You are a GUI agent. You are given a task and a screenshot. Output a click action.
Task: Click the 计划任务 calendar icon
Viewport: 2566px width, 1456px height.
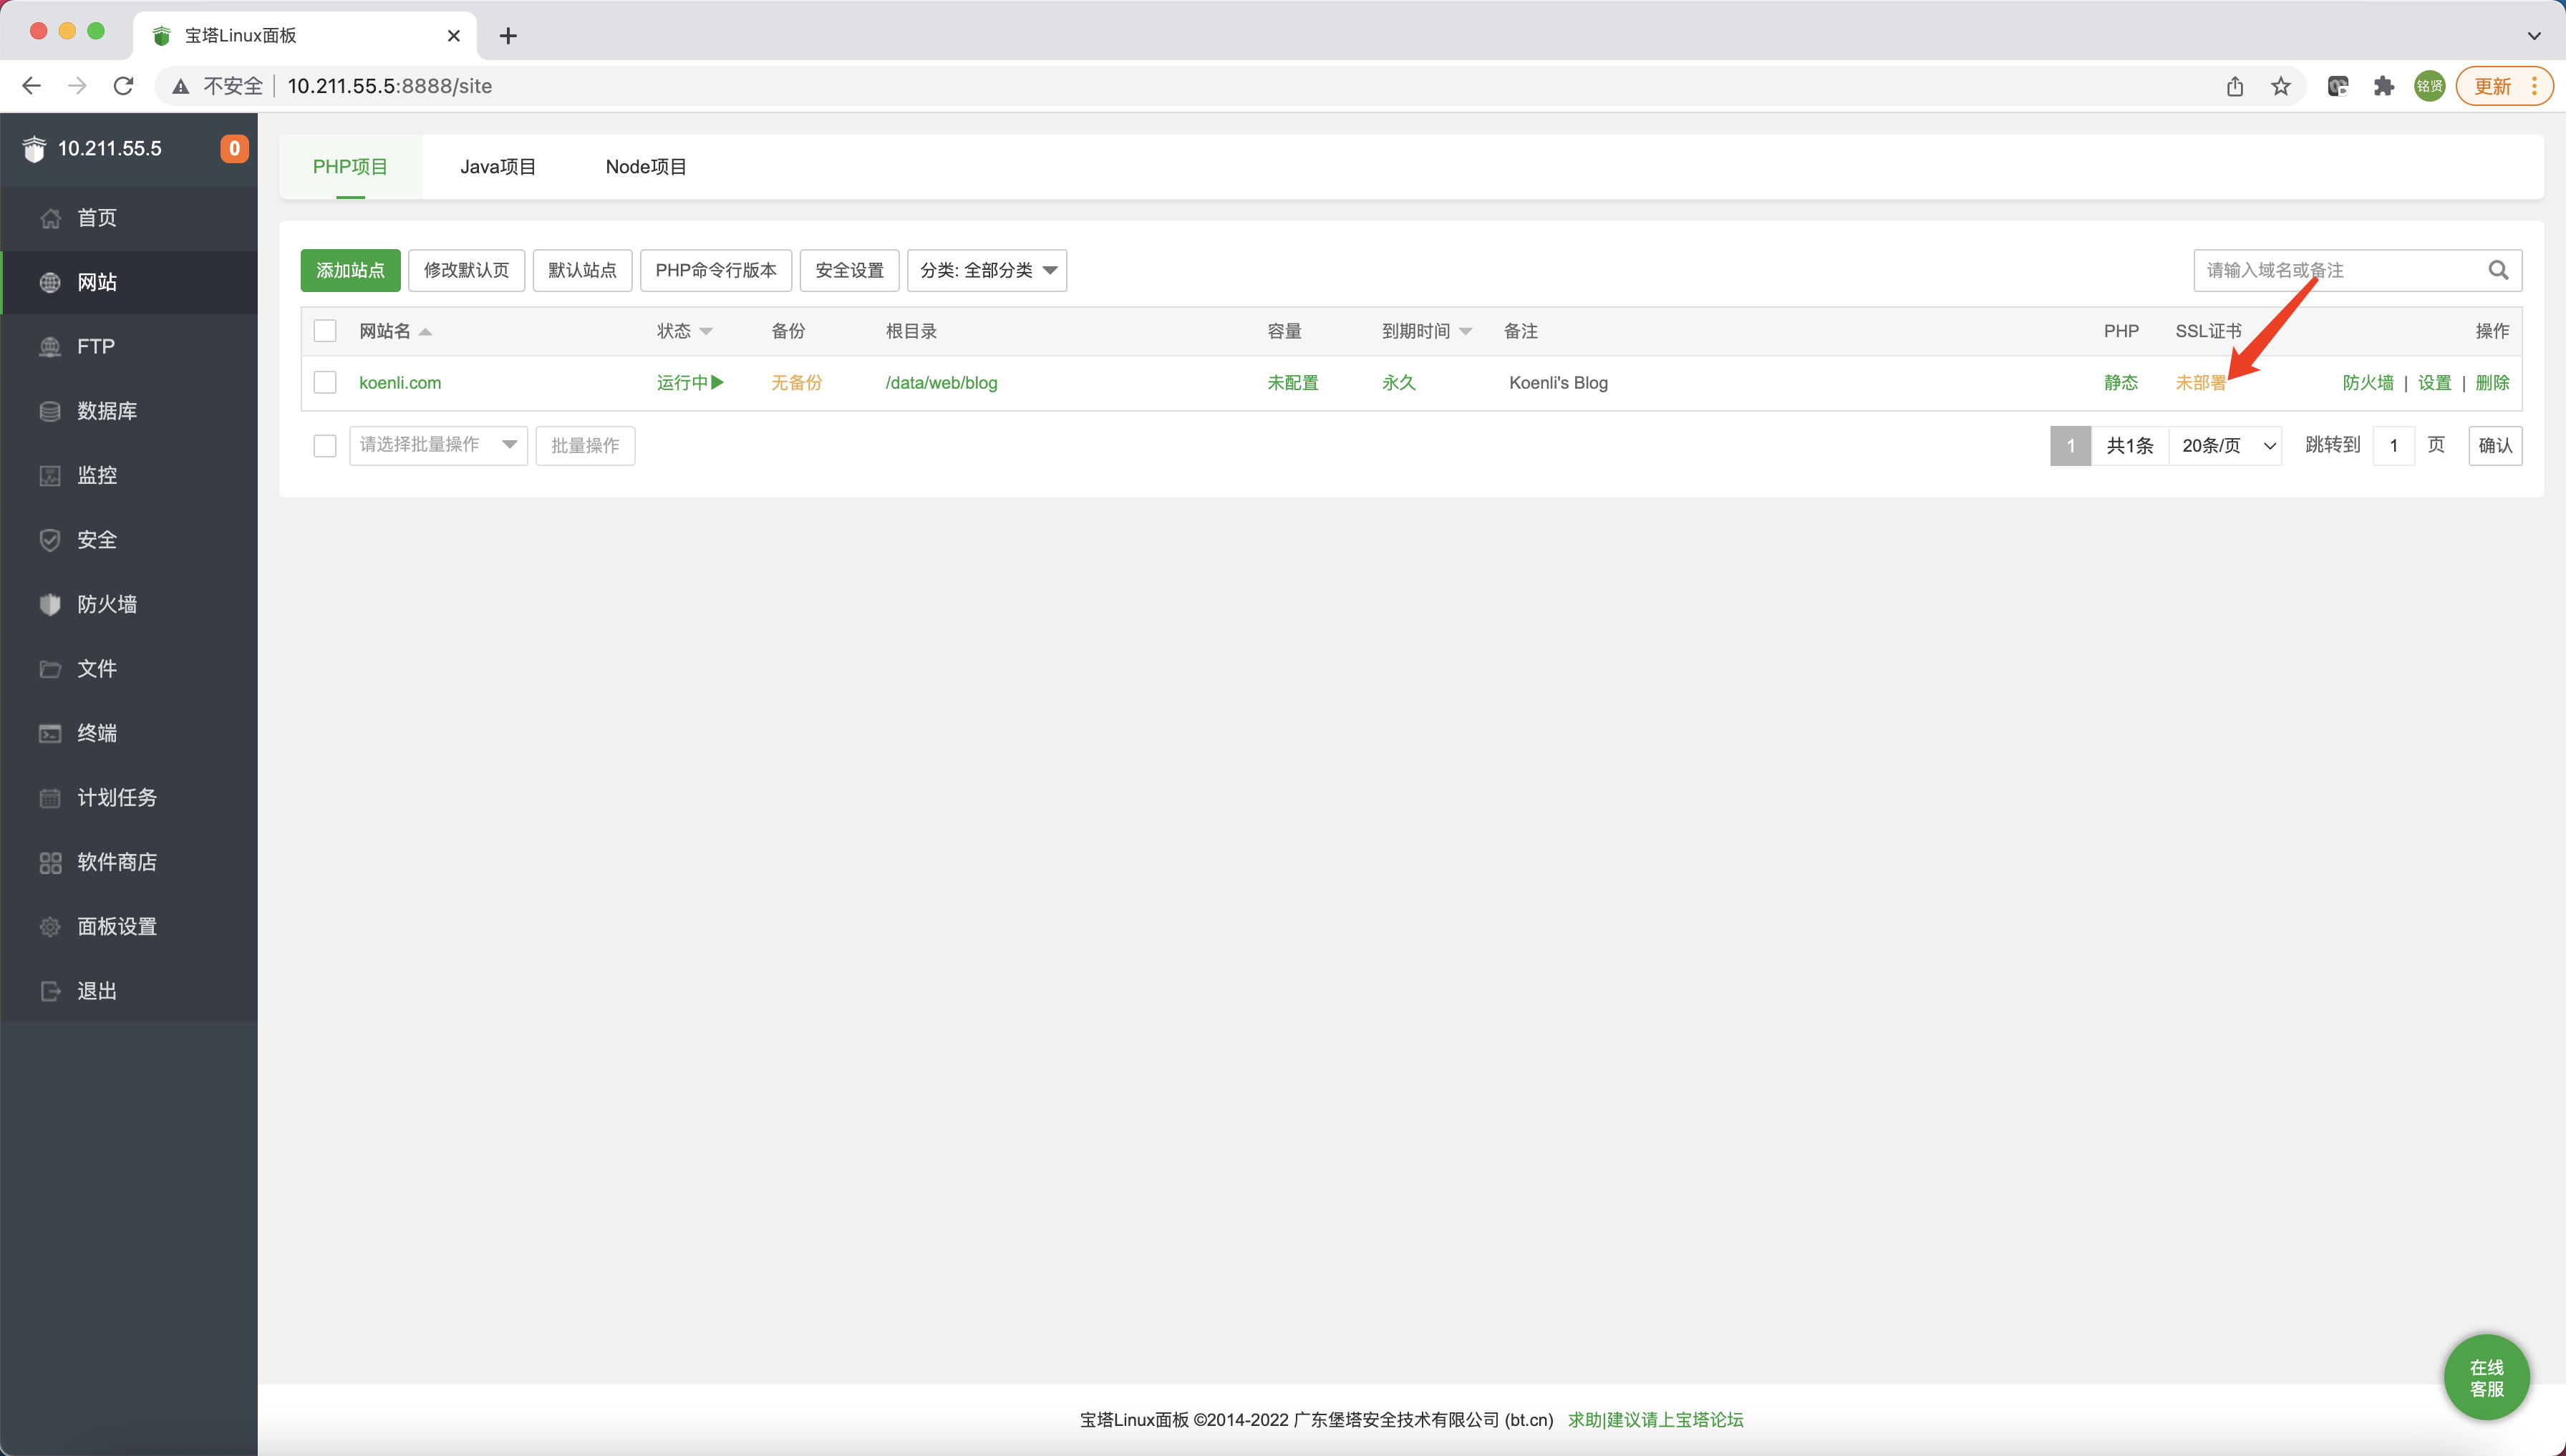[x=50, y=798]
